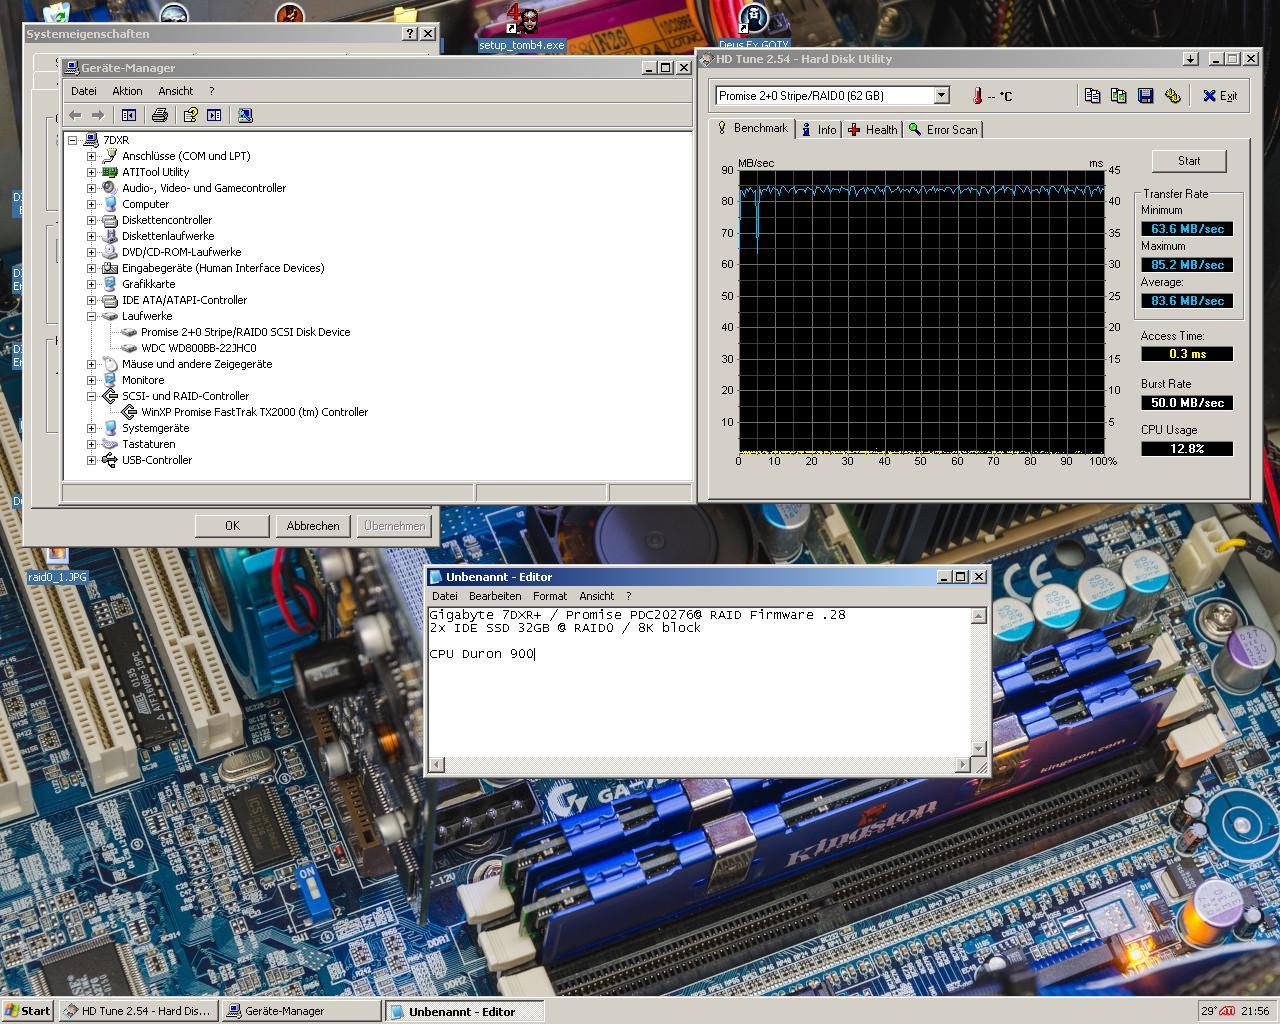Image resolution: width=1280 pixels, height=1024 pixels.
Task: Copy text to clipboard icon in HD Tune
Action: click(1092, 95)
